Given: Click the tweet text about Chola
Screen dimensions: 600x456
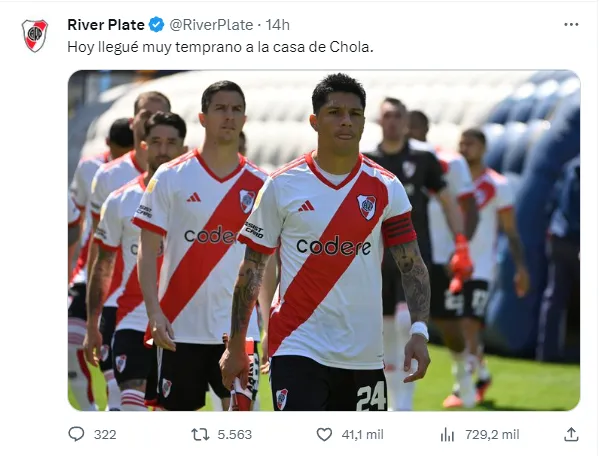Looking at the screenshot, I should pos(220,47).
